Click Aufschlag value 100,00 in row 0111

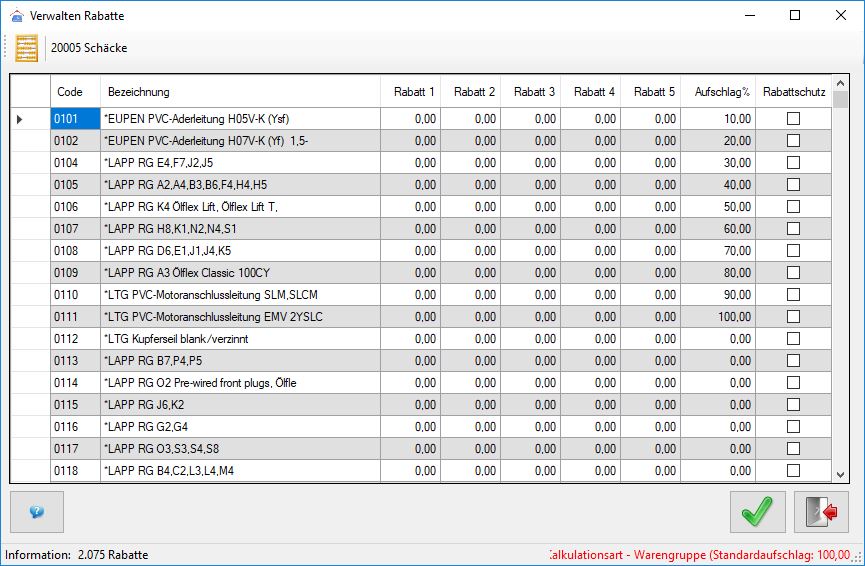tap(718, 317)
